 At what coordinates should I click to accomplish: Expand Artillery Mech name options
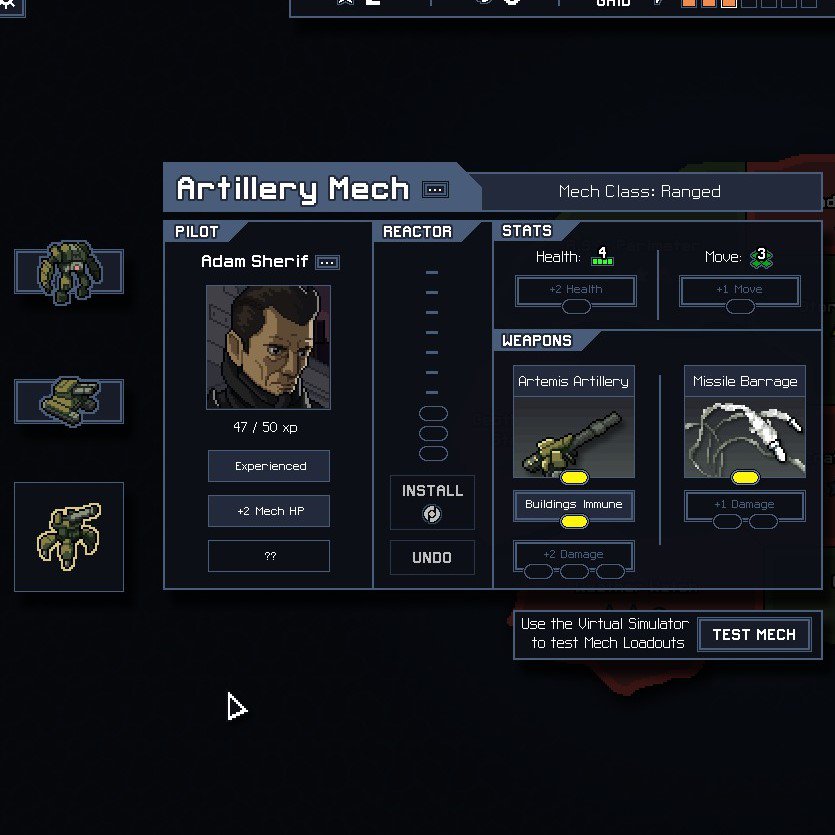click(x=435, y=190)
